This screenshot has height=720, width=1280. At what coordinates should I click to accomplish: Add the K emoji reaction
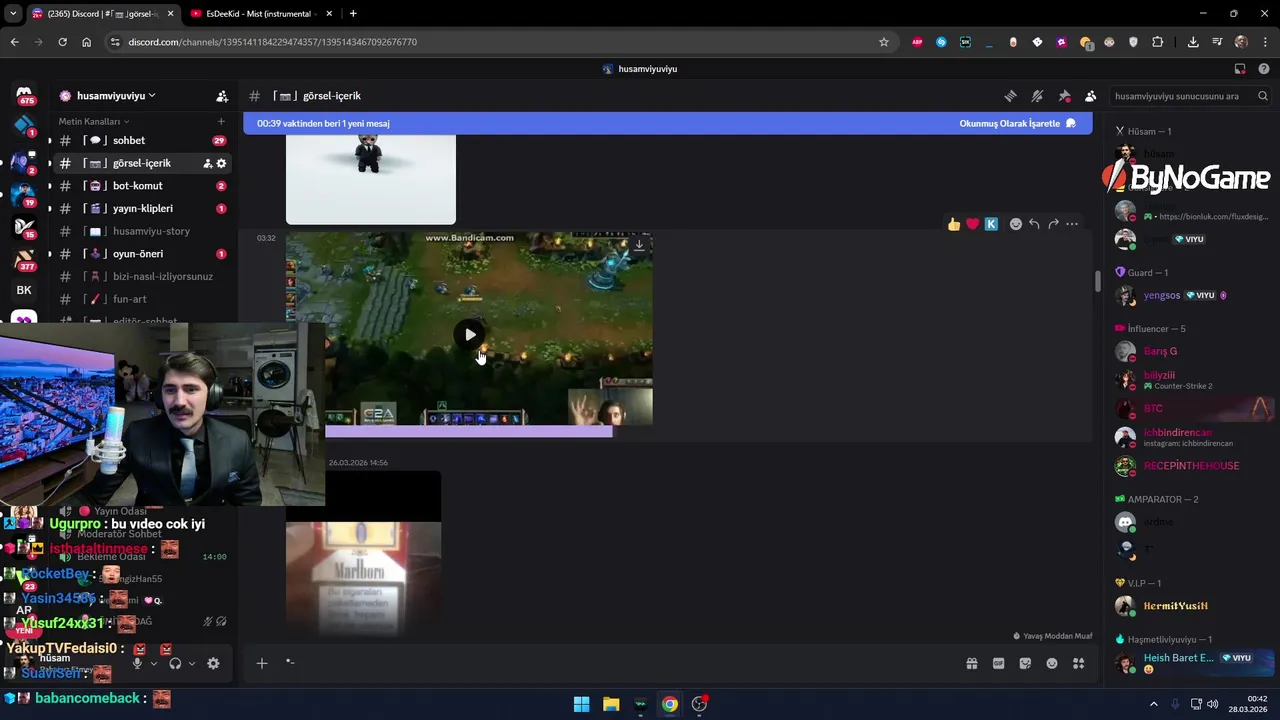coord(991,224)
